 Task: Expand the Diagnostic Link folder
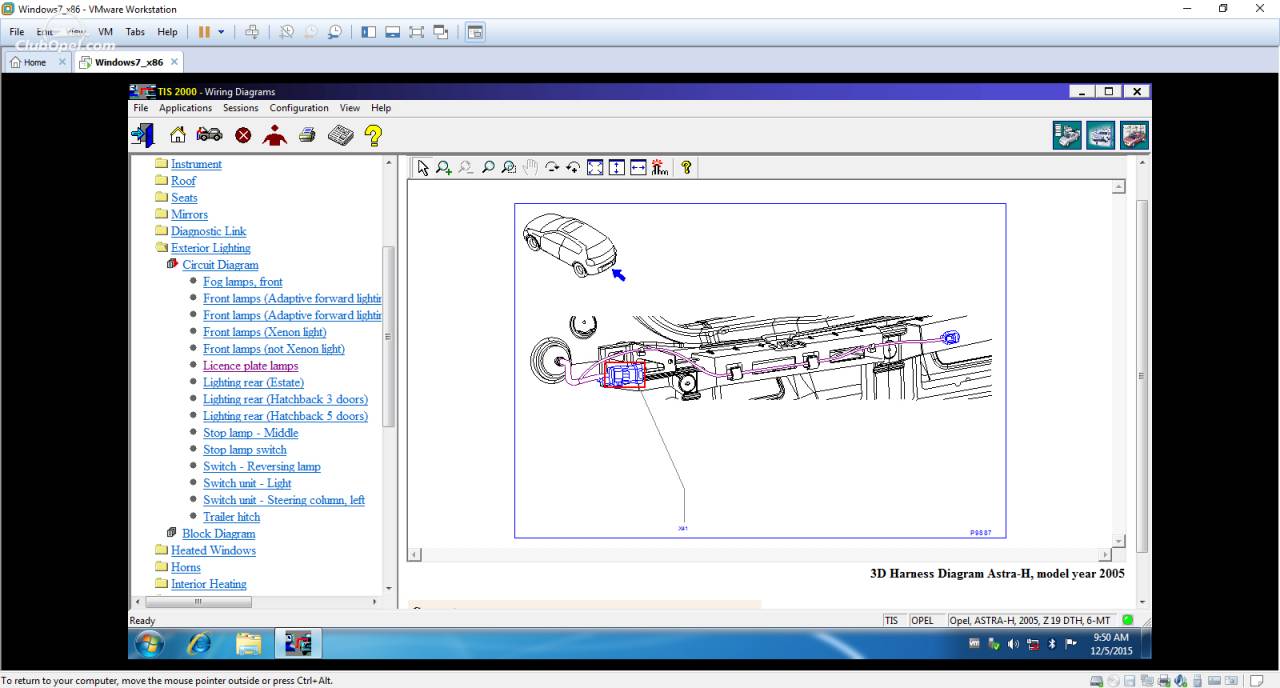click(161, 231)
